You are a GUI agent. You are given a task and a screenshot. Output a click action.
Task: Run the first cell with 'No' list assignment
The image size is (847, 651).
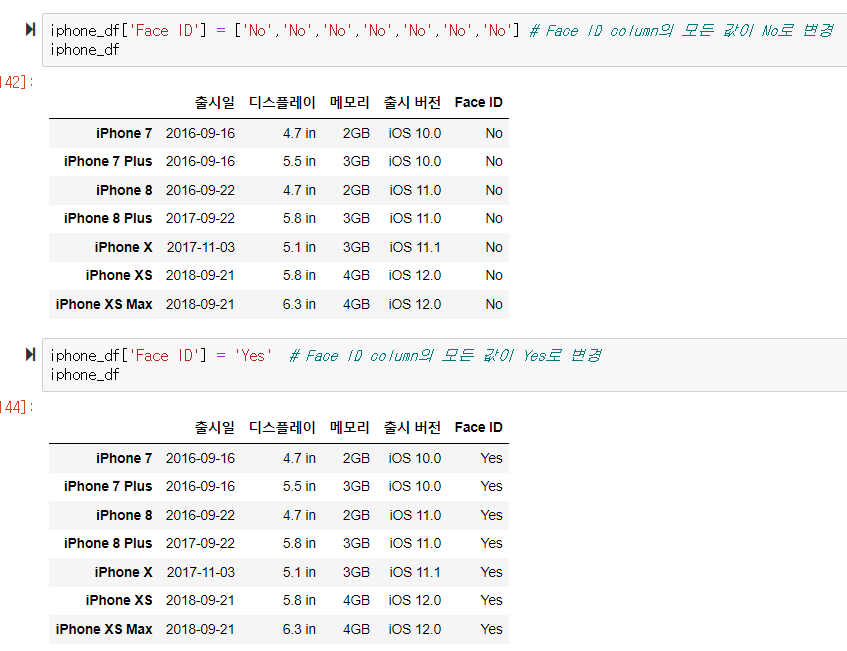(x=31, y=29)
